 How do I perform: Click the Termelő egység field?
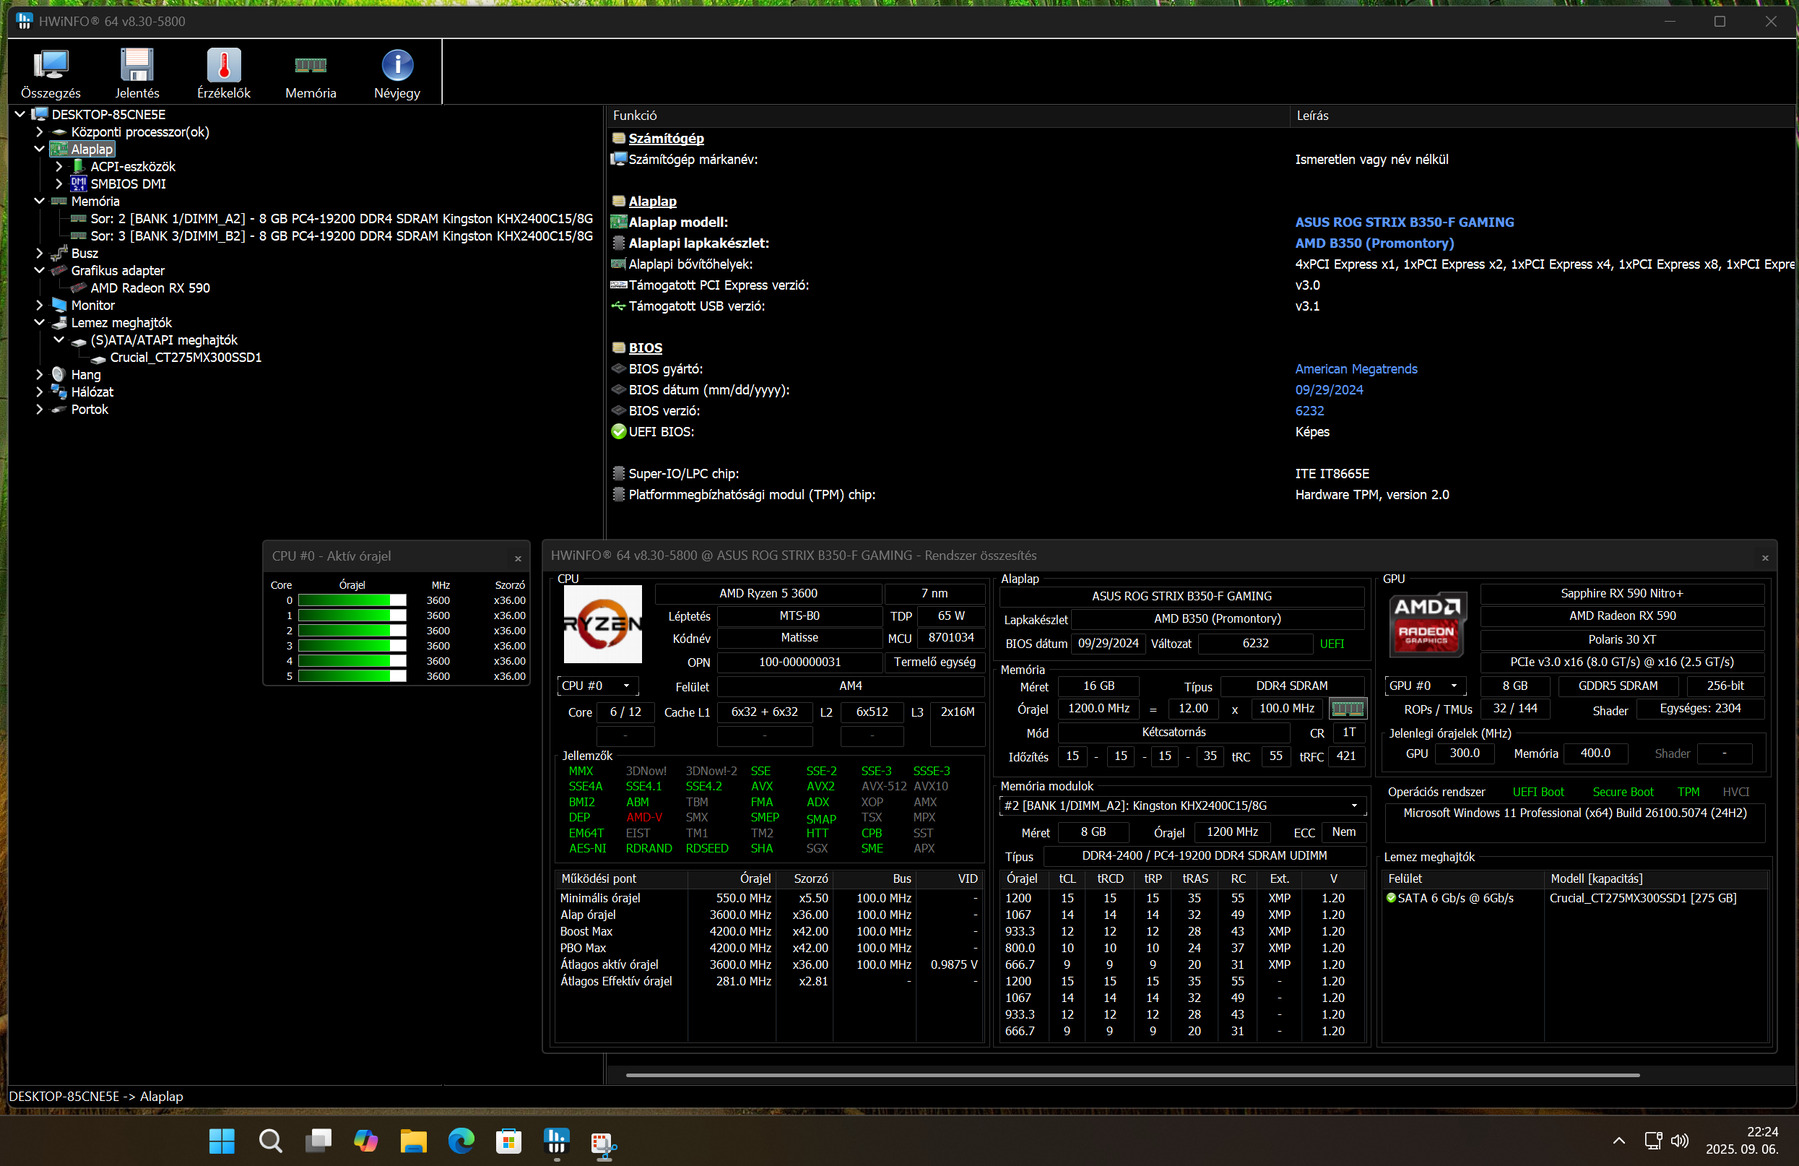click(934, 662)
